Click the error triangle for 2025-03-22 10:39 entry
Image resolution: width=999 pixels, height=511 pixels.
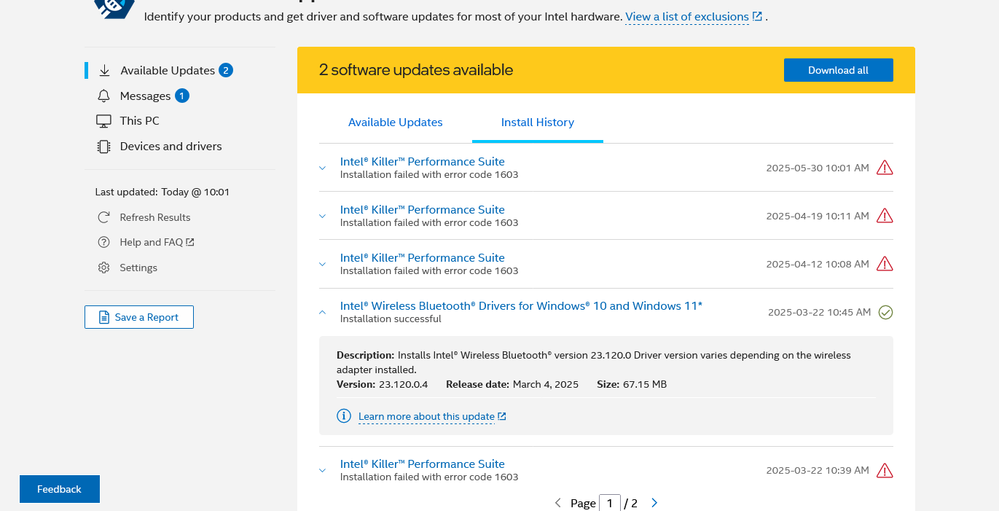[884, 471]
